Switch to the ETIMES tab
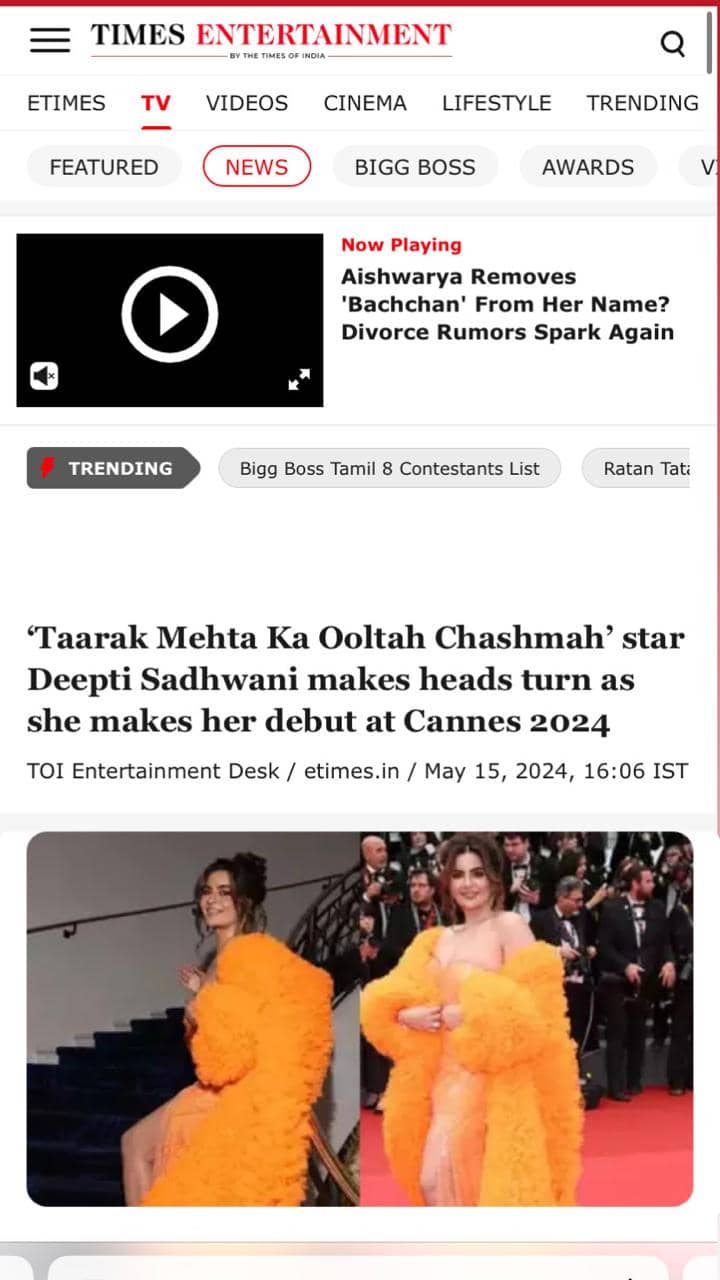This screenshot has width=720, height=1280. coord(66,103)
